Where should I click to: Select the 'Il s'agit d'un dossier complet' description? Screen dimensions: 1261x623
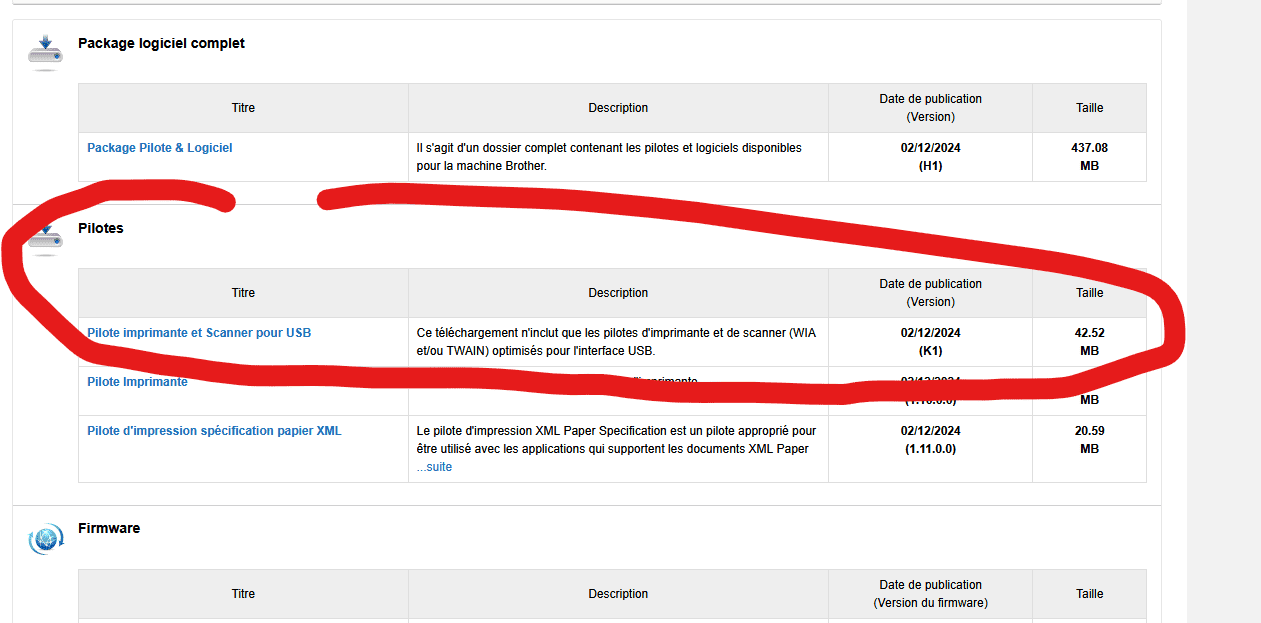point(618,157)
